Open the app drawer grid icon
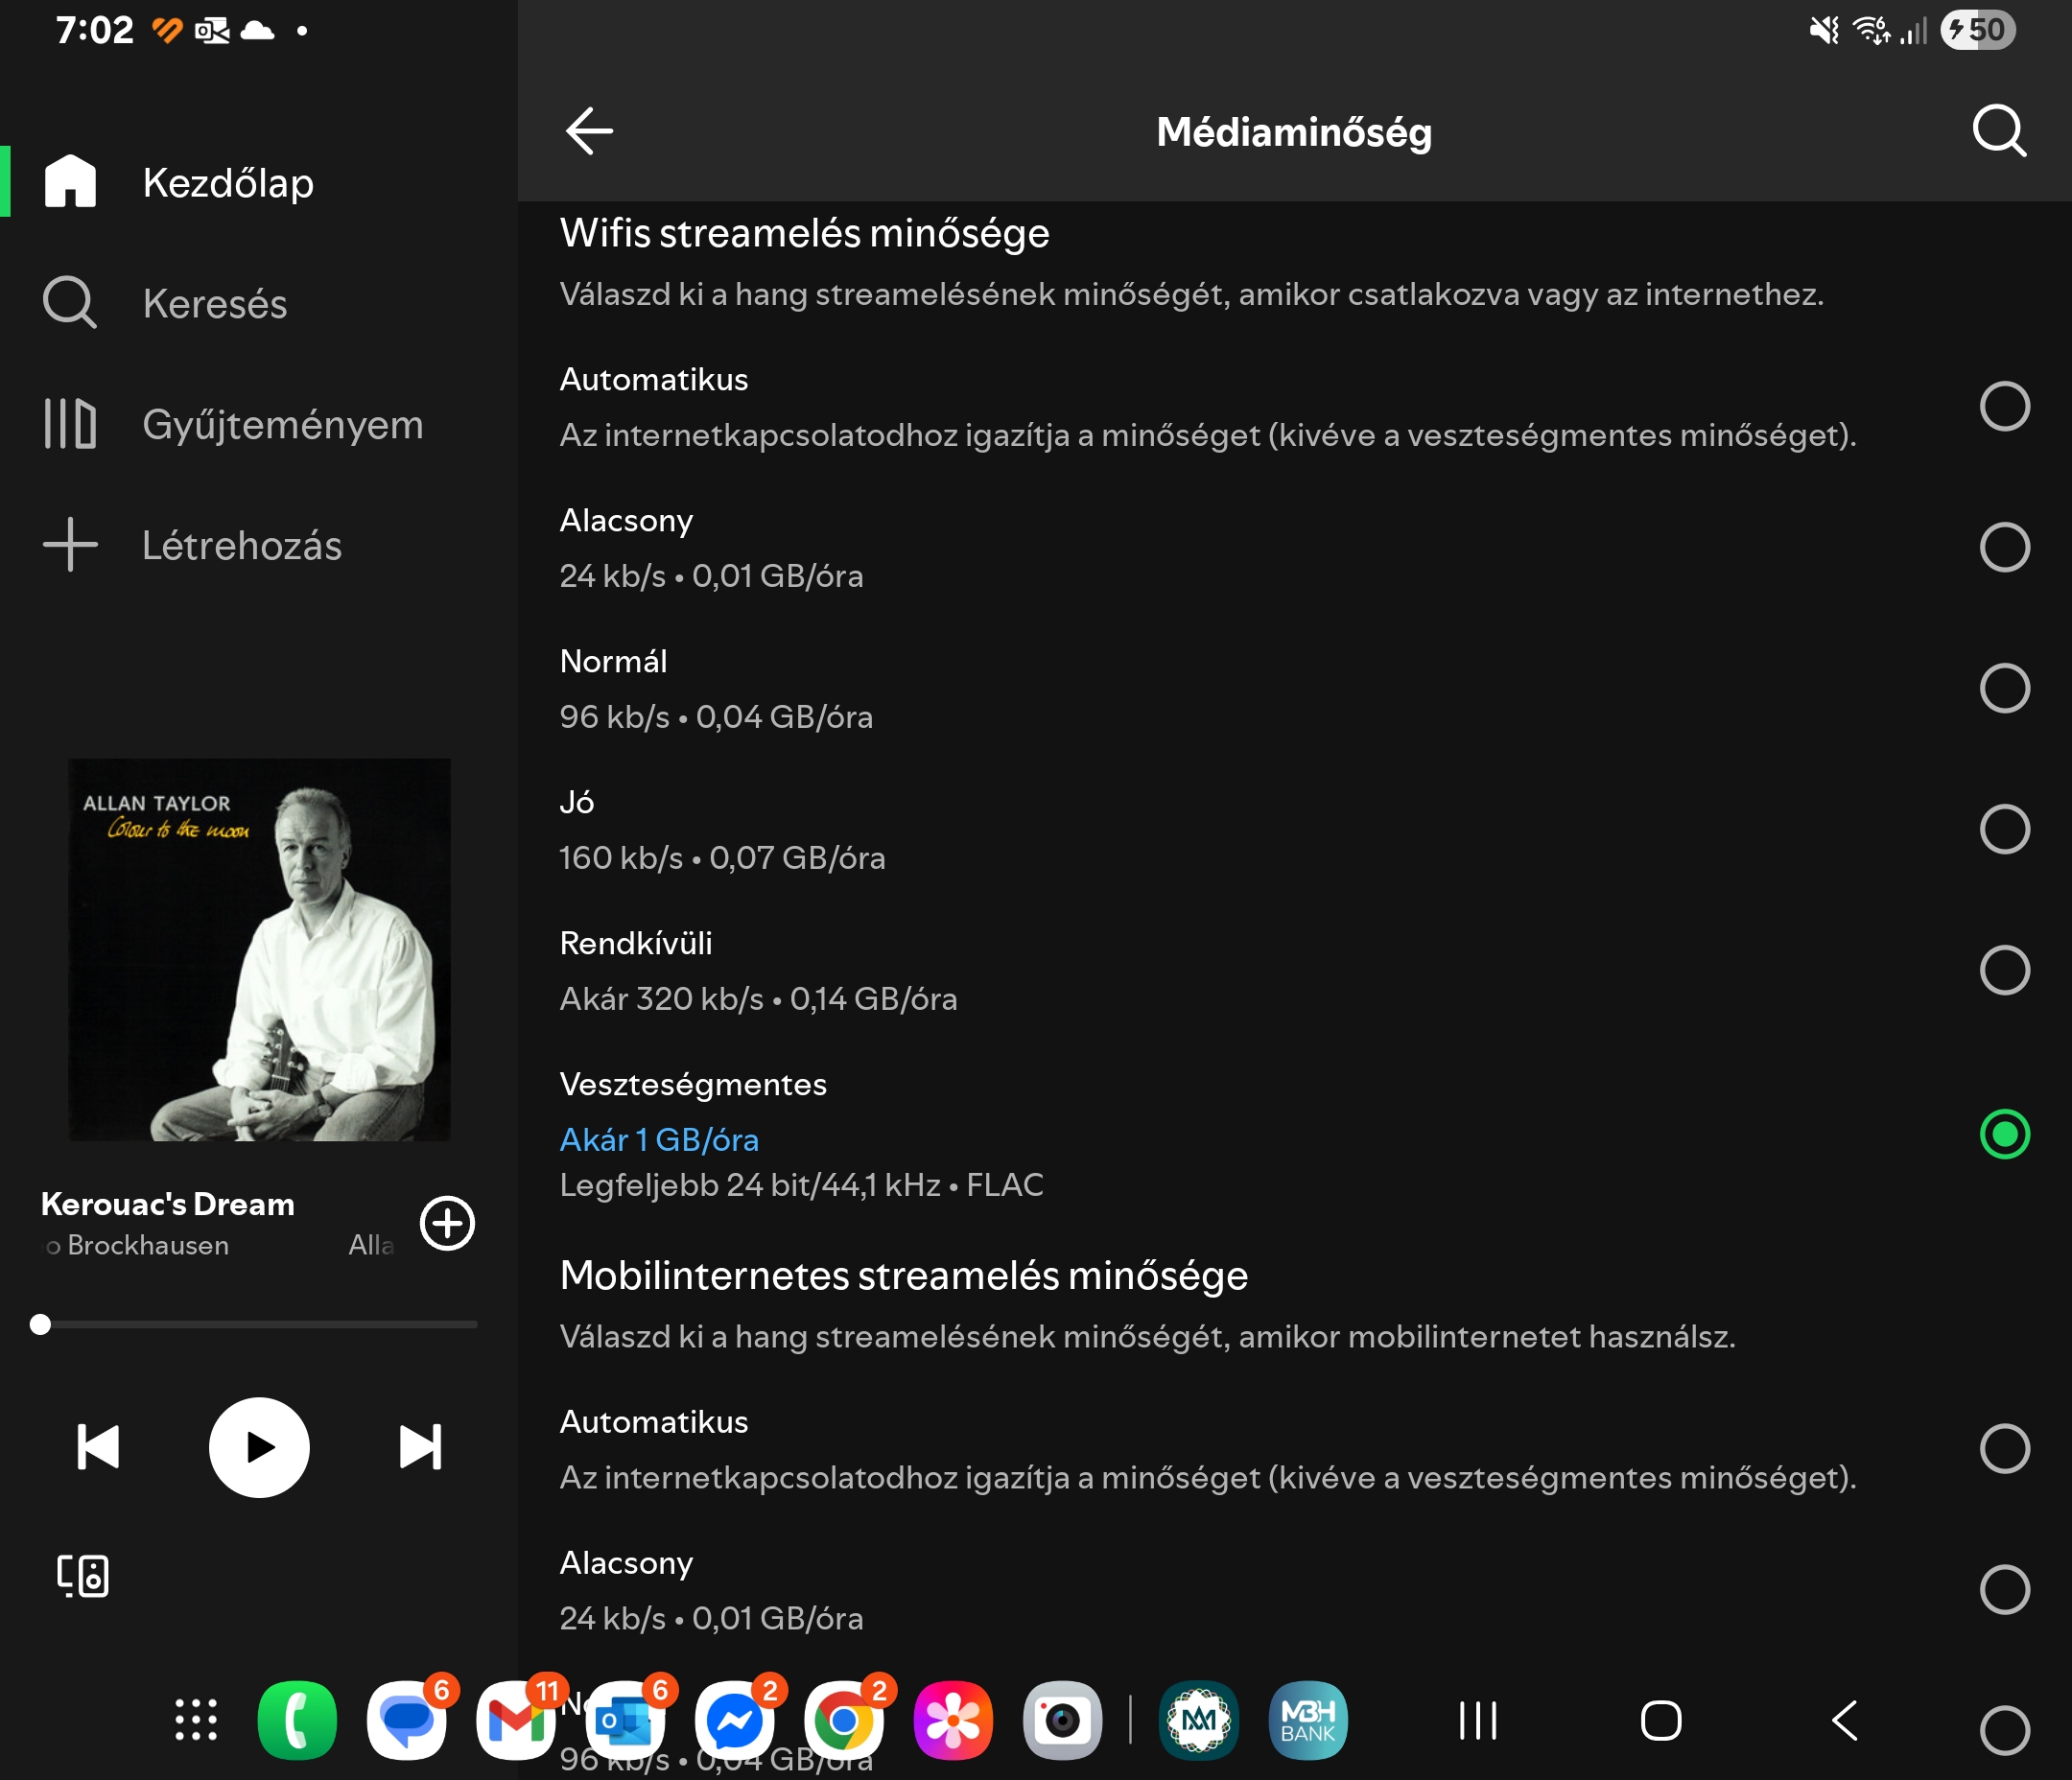This screenshot has height=1780, width=2072. [196, 1721]
